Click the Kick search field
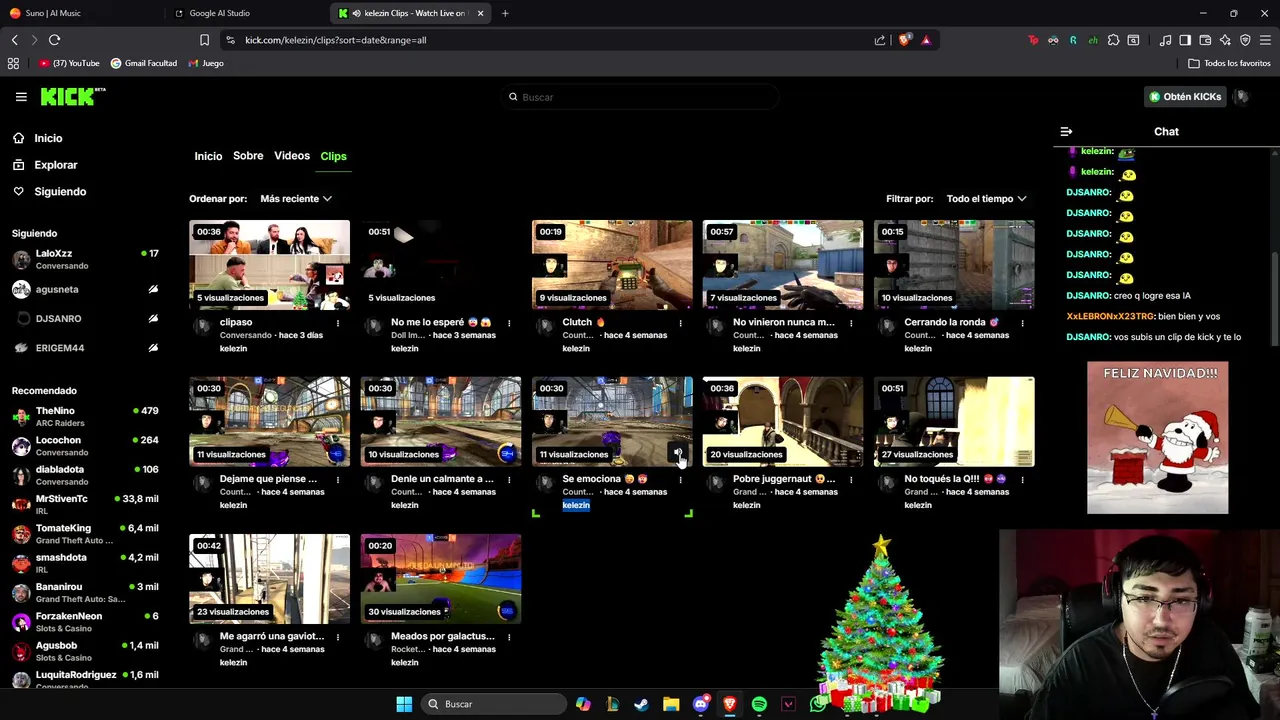 click(x=640, y=97)
